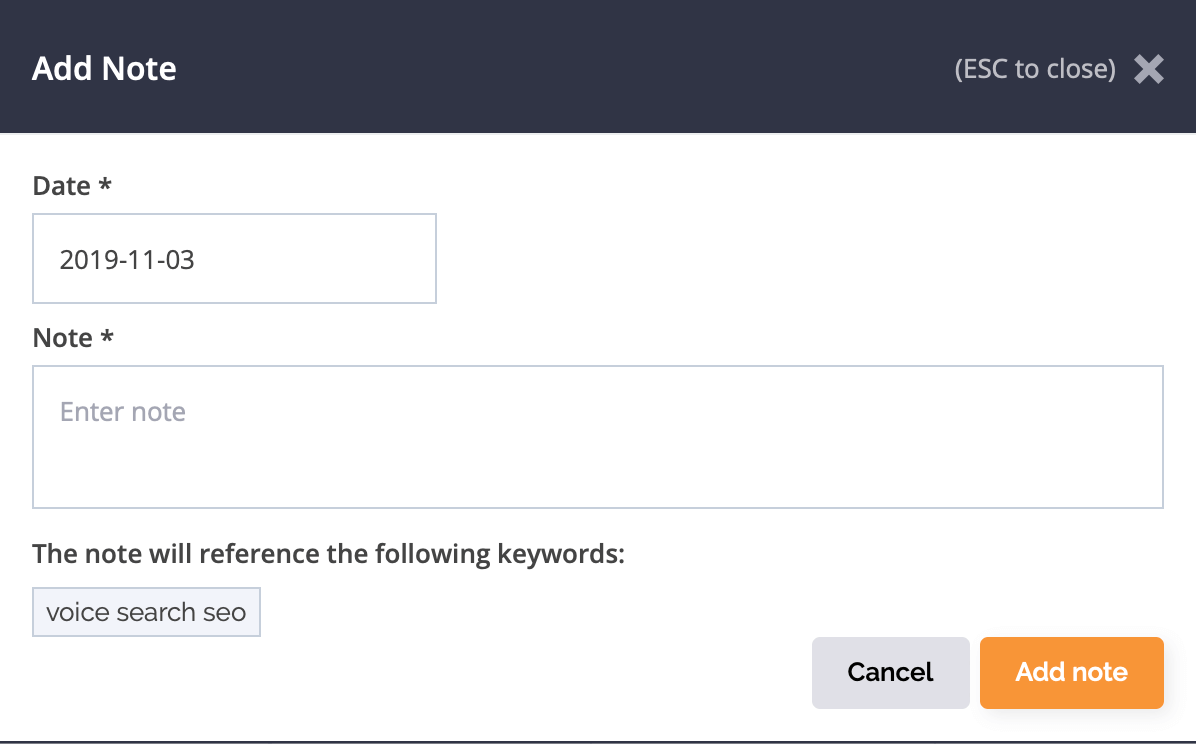Click the required asterisk beside Note
1196x744 pixels.
(107, 336)
